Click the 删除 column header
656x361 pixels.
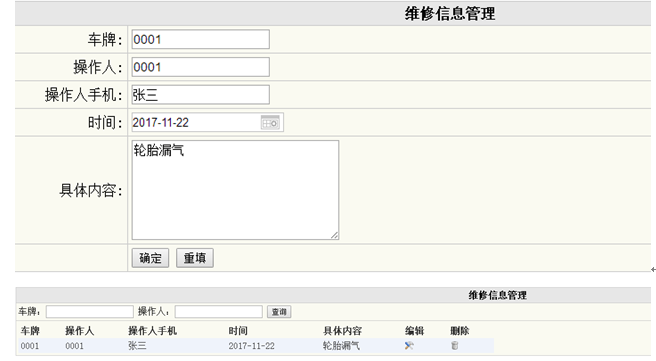coord(460,331)
